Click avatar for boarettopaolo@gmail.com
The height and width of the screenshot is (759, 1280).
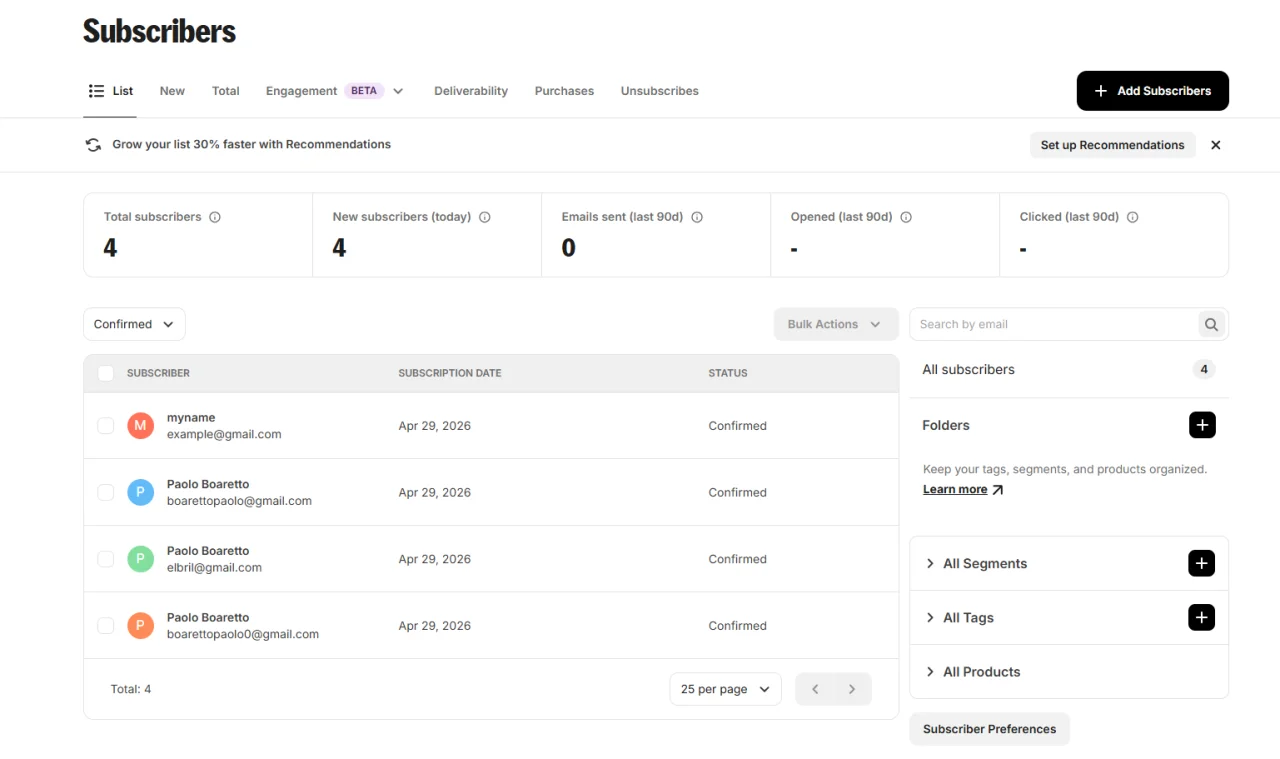(x=140, y=492)
